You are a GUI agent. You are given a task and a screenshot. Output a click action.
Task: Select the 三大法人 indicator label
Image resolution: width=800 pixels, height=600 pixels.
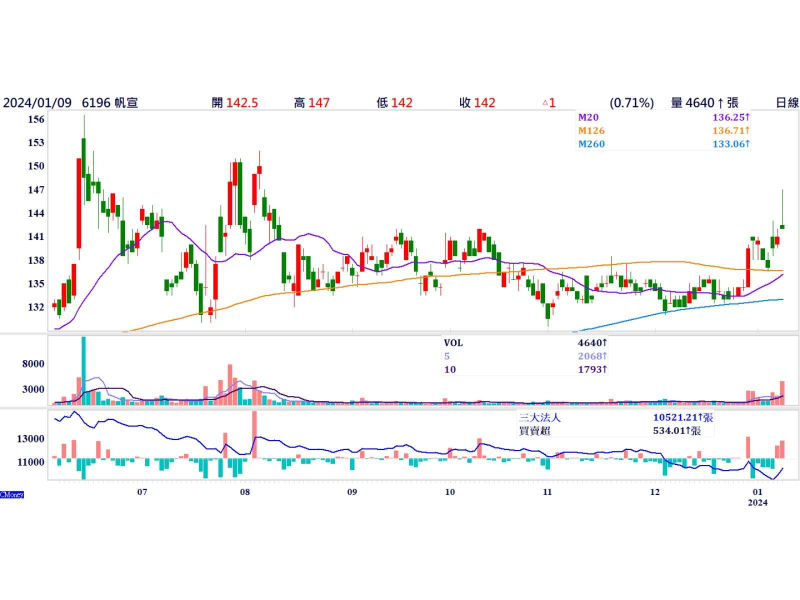540,417
